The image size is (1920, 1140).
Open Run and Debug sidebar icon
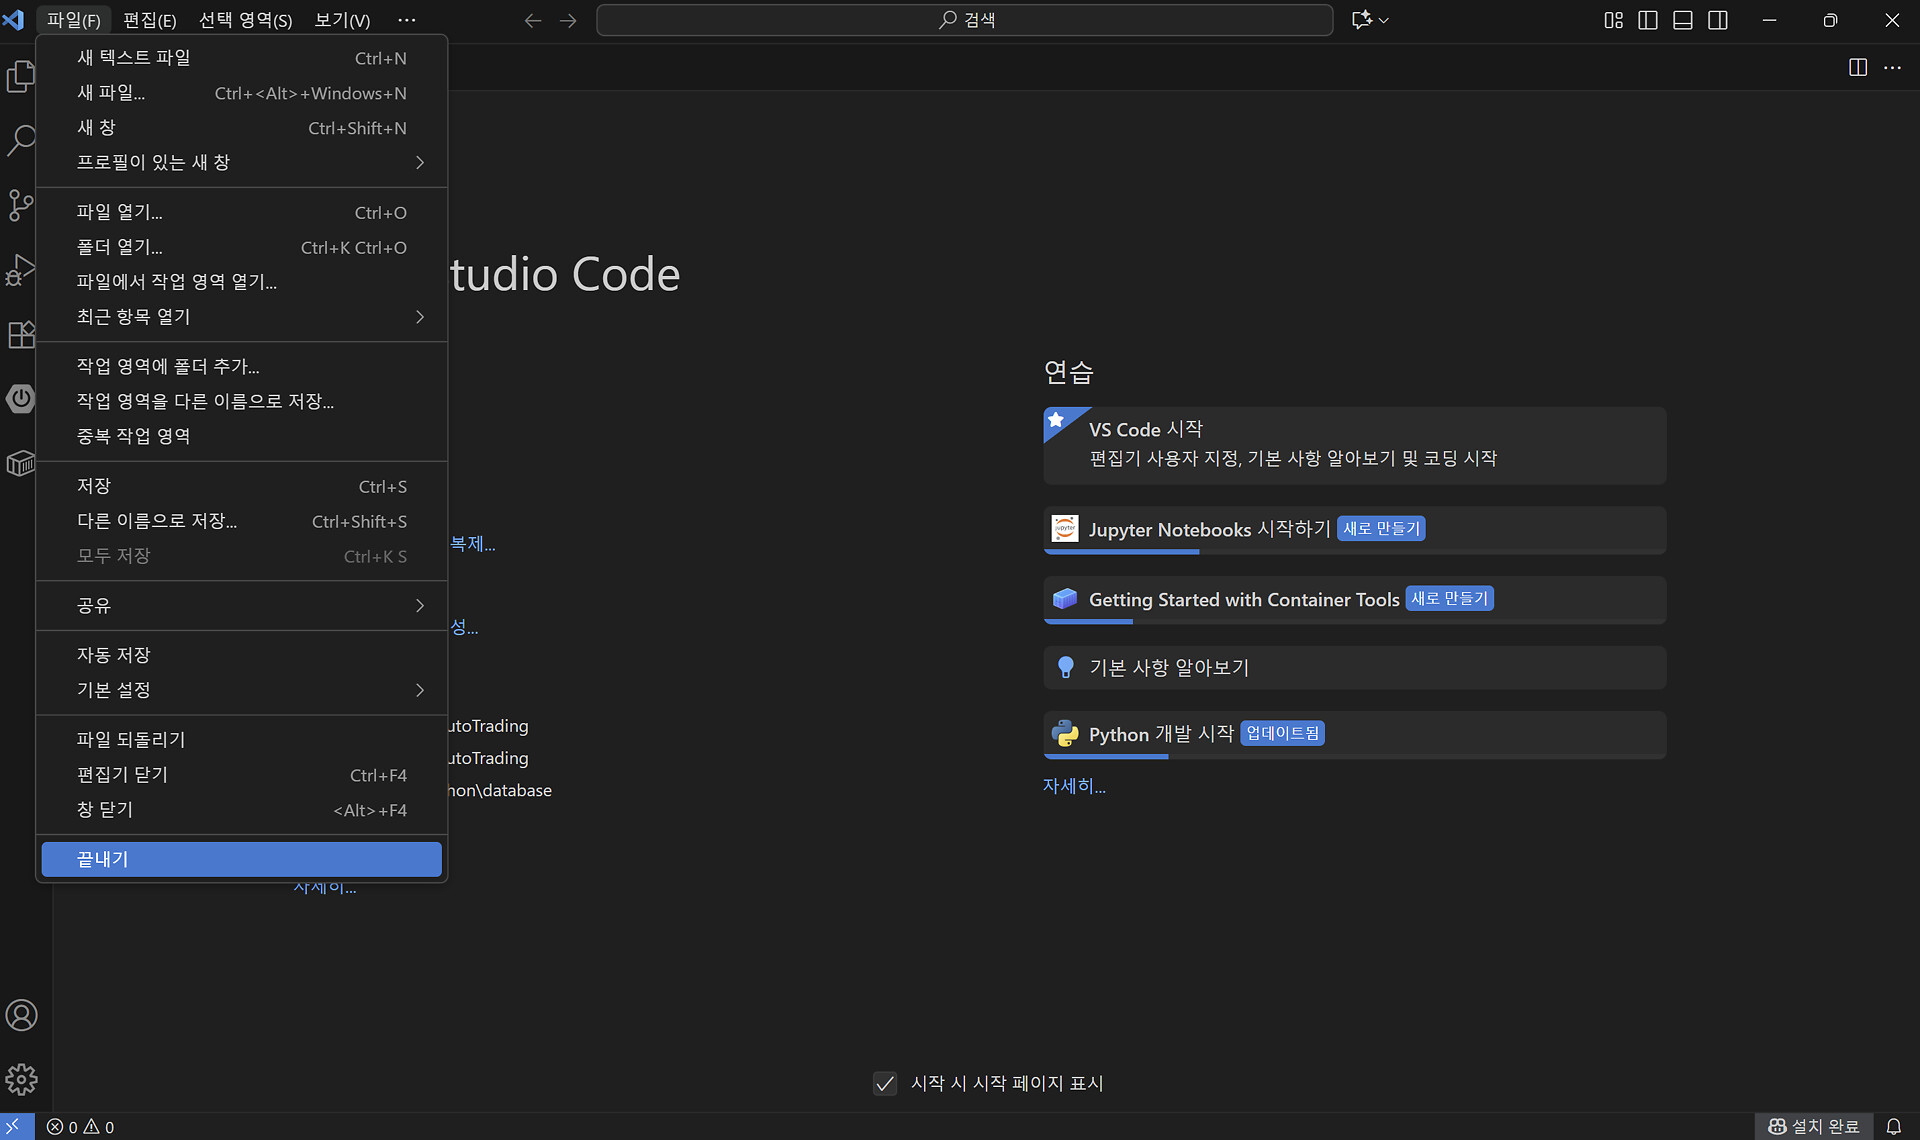click(x=20, y=270)
